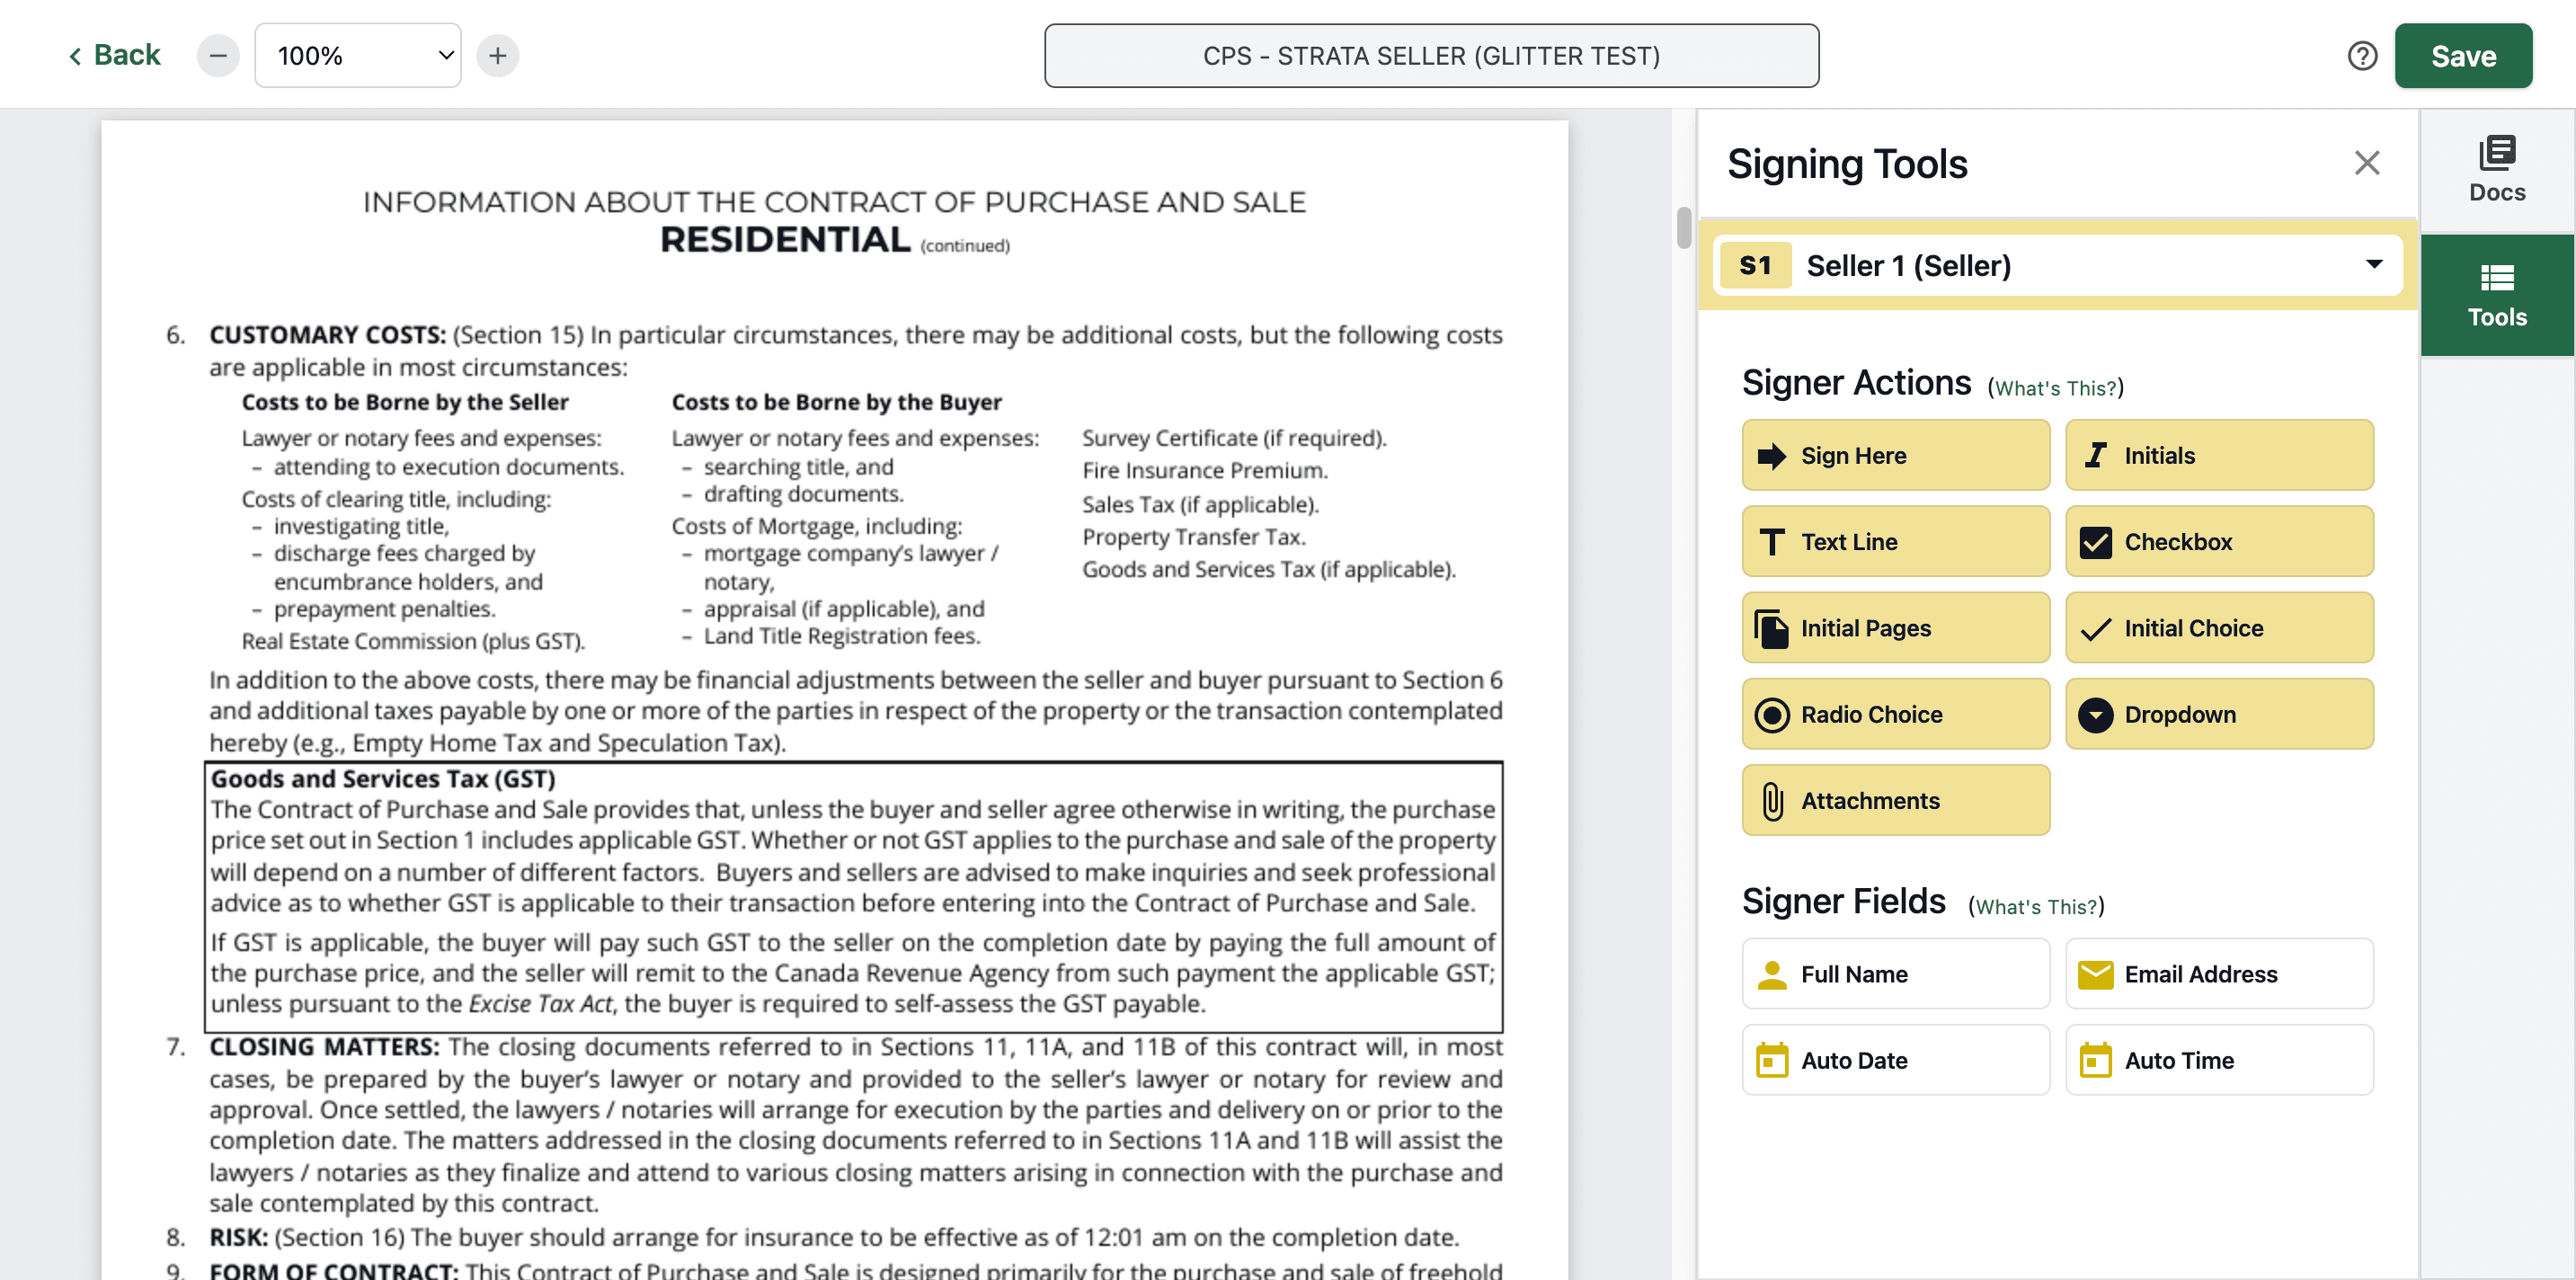The height and width of the screenshot is (1280, 2576).
Task: Select the Sign Here label
Action: [x=1854, y=456]
